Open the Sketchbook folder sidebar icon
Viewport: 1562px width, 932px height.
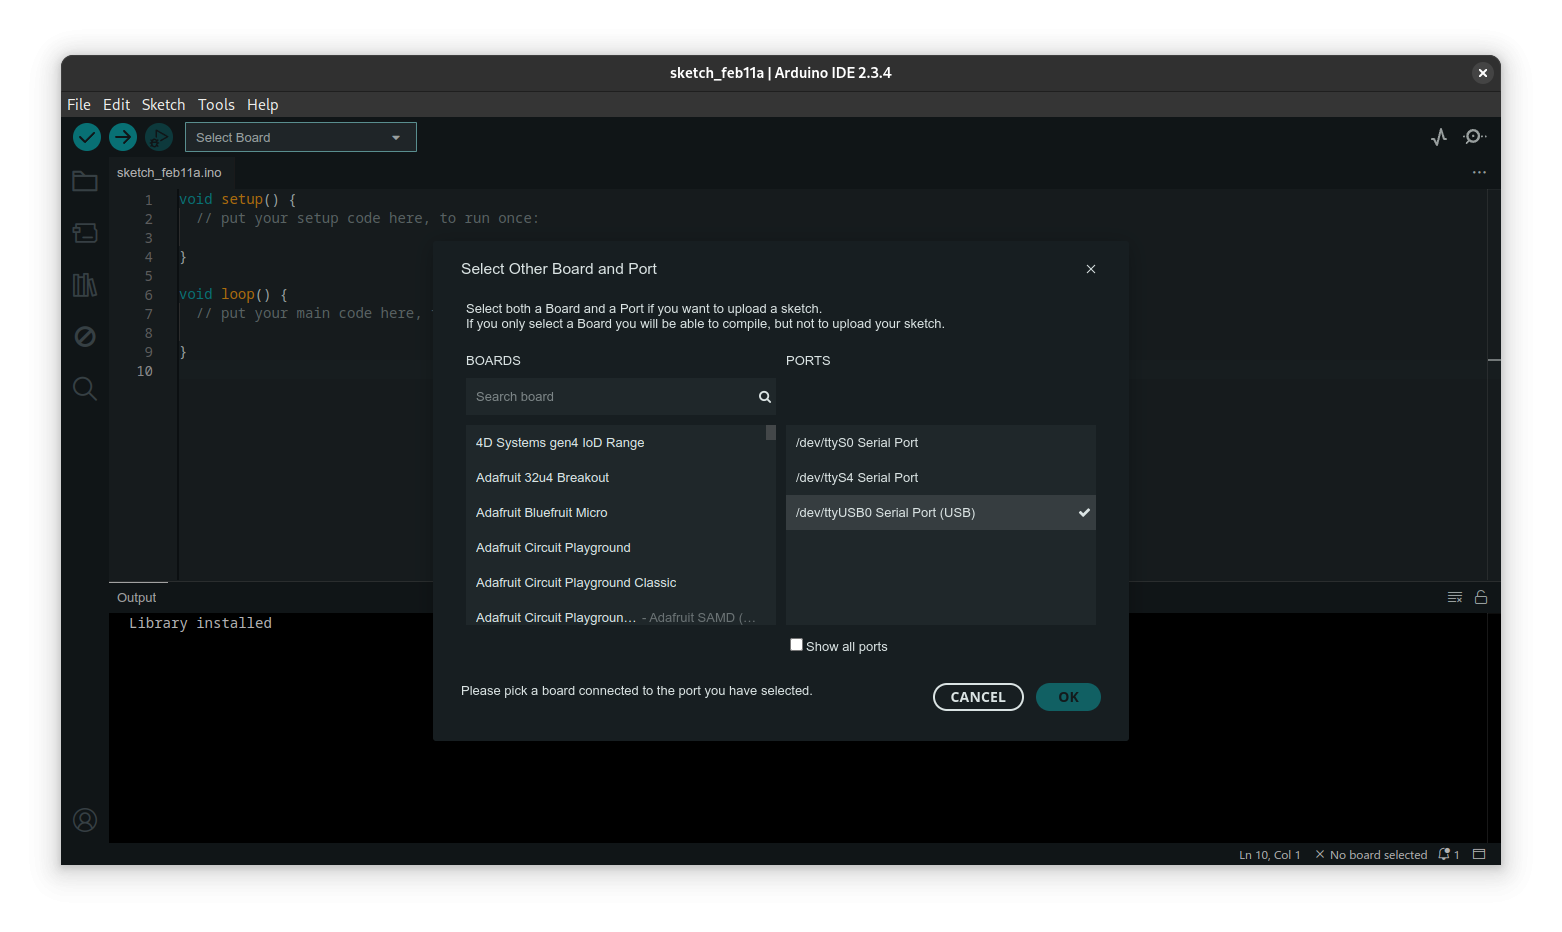(x=85, y=181)
